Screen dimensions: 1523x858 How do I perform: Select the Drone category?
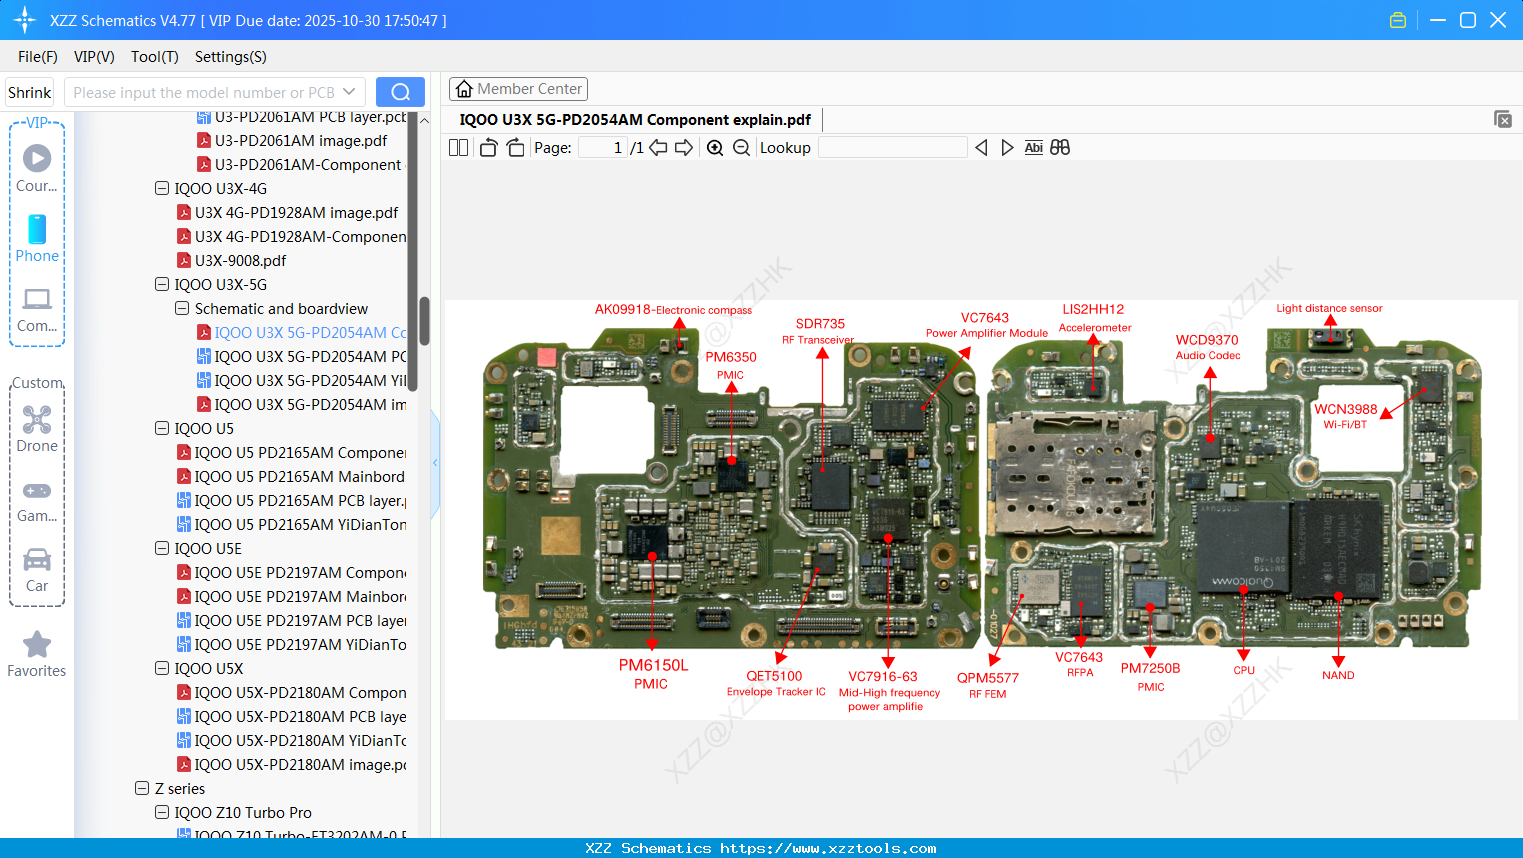tap(37, 429)
